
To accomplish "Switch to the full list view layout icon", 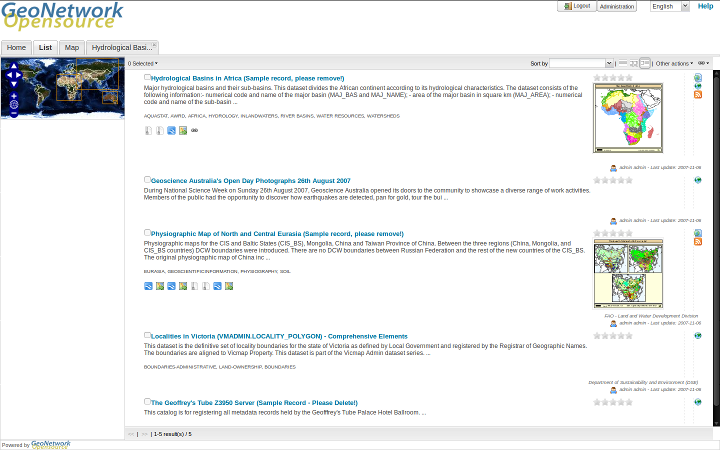I will tap(645, 63).
